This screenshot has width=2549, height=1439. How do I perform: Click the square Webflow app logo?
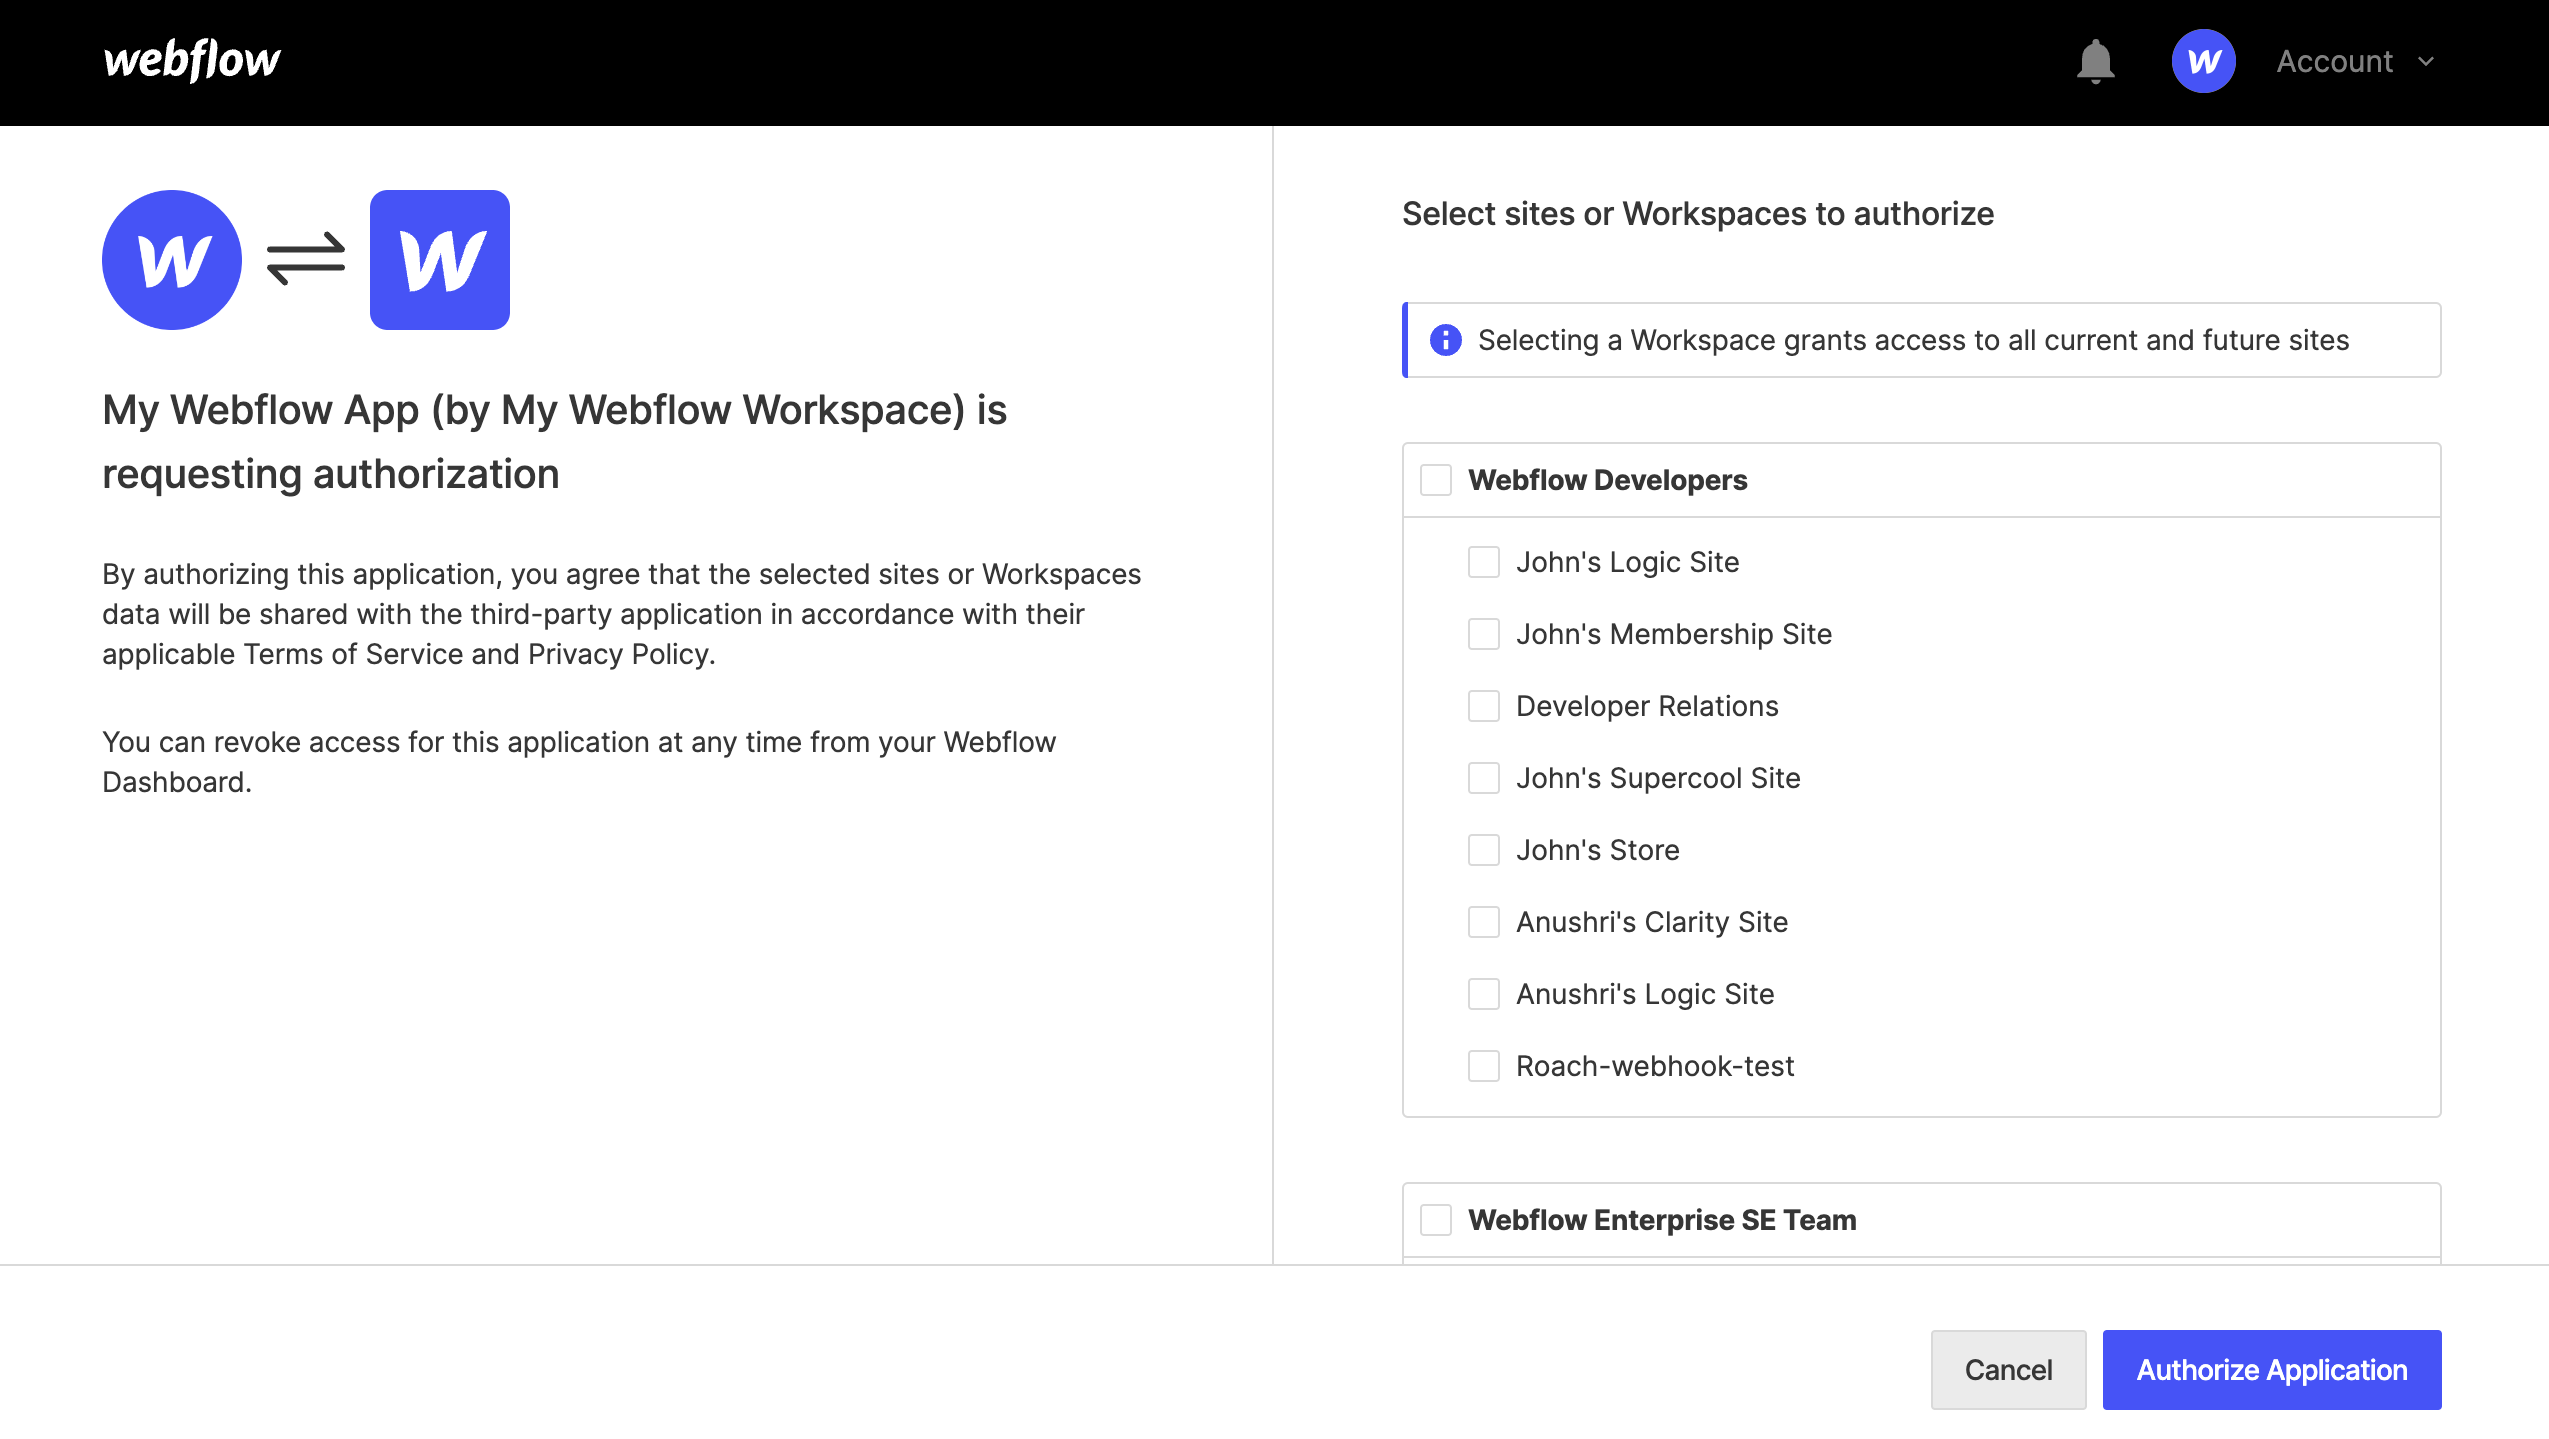[x=440, y=260]
